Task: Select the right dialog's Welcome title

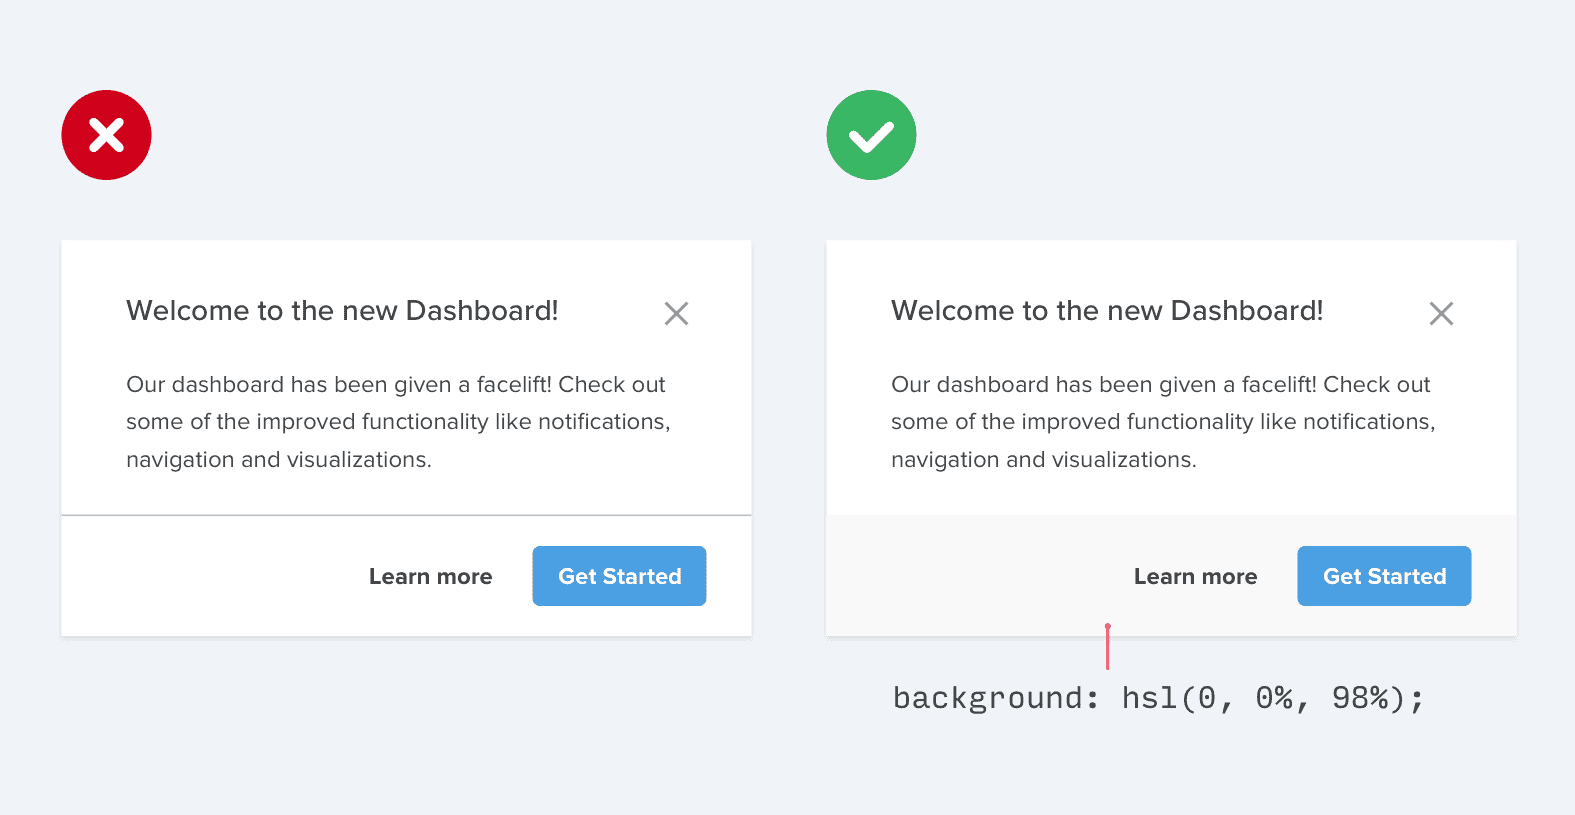Action: coord(1107,311)
